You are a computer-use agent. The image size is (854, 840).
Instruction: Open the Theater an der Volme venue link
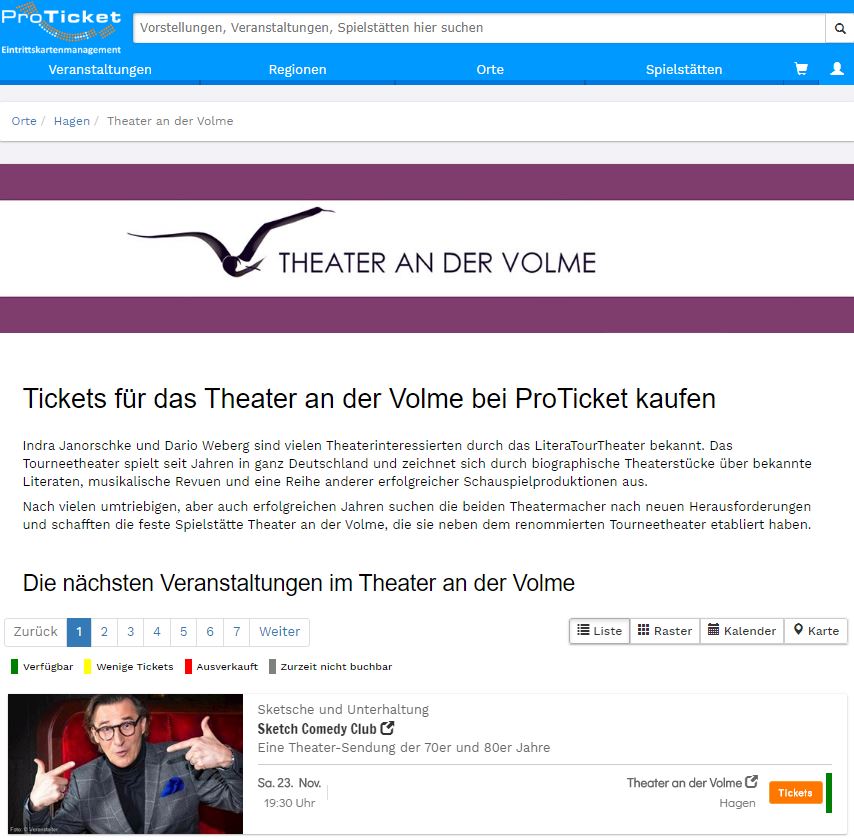(x=684, y=783)
